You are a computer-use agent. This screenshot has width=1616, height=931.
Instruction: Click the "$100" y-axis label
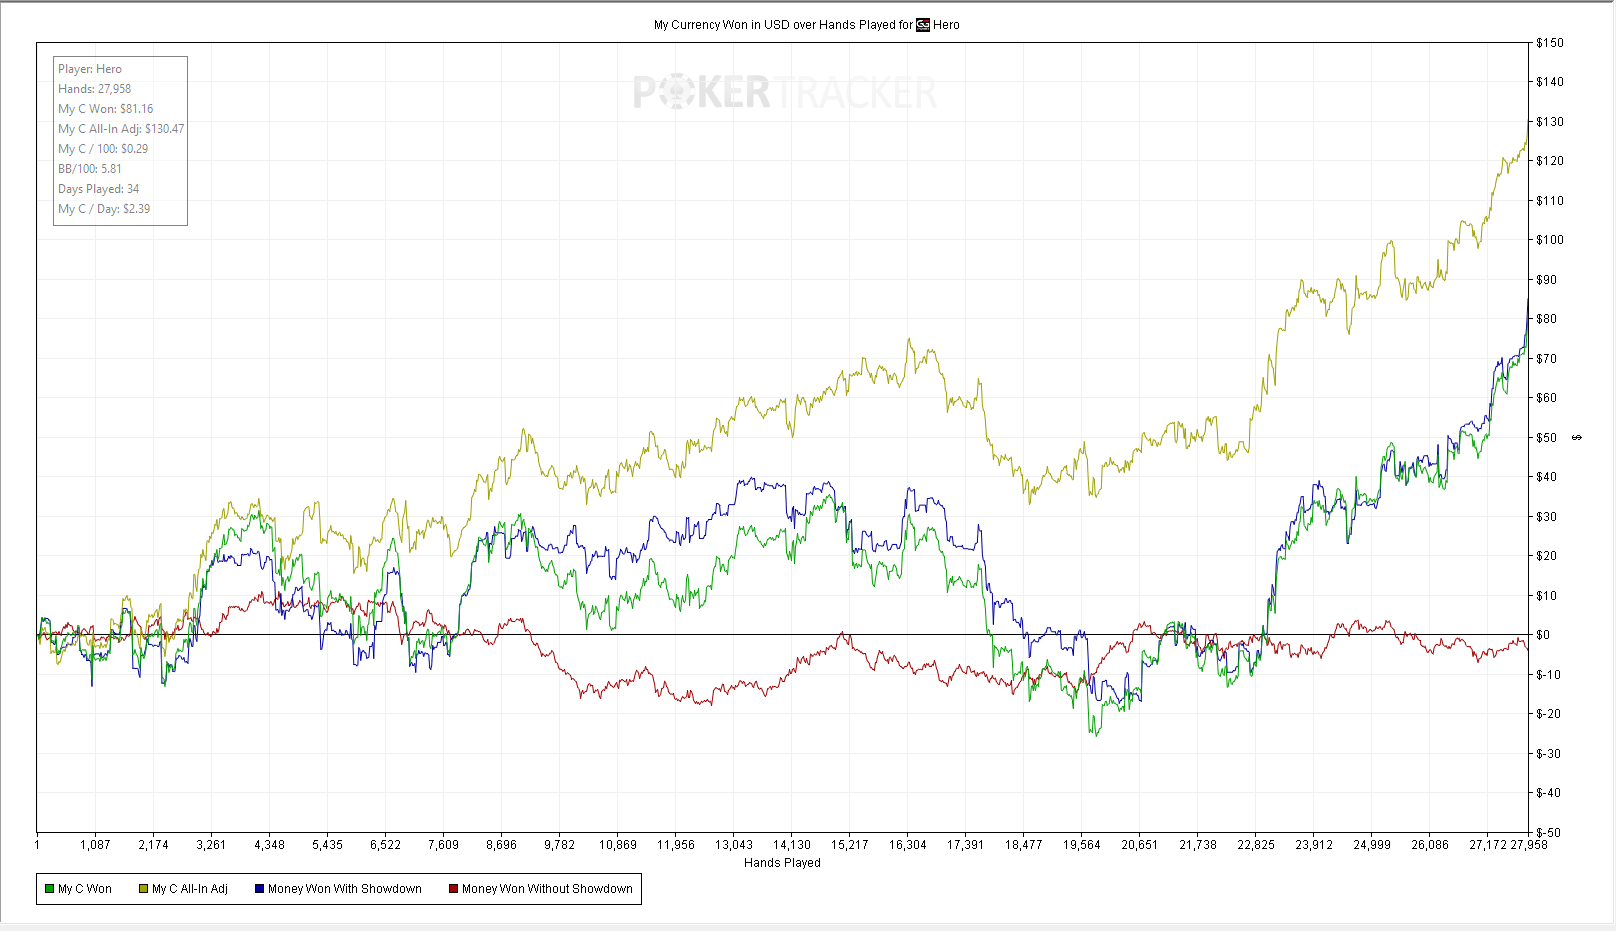click(1550, 240)
